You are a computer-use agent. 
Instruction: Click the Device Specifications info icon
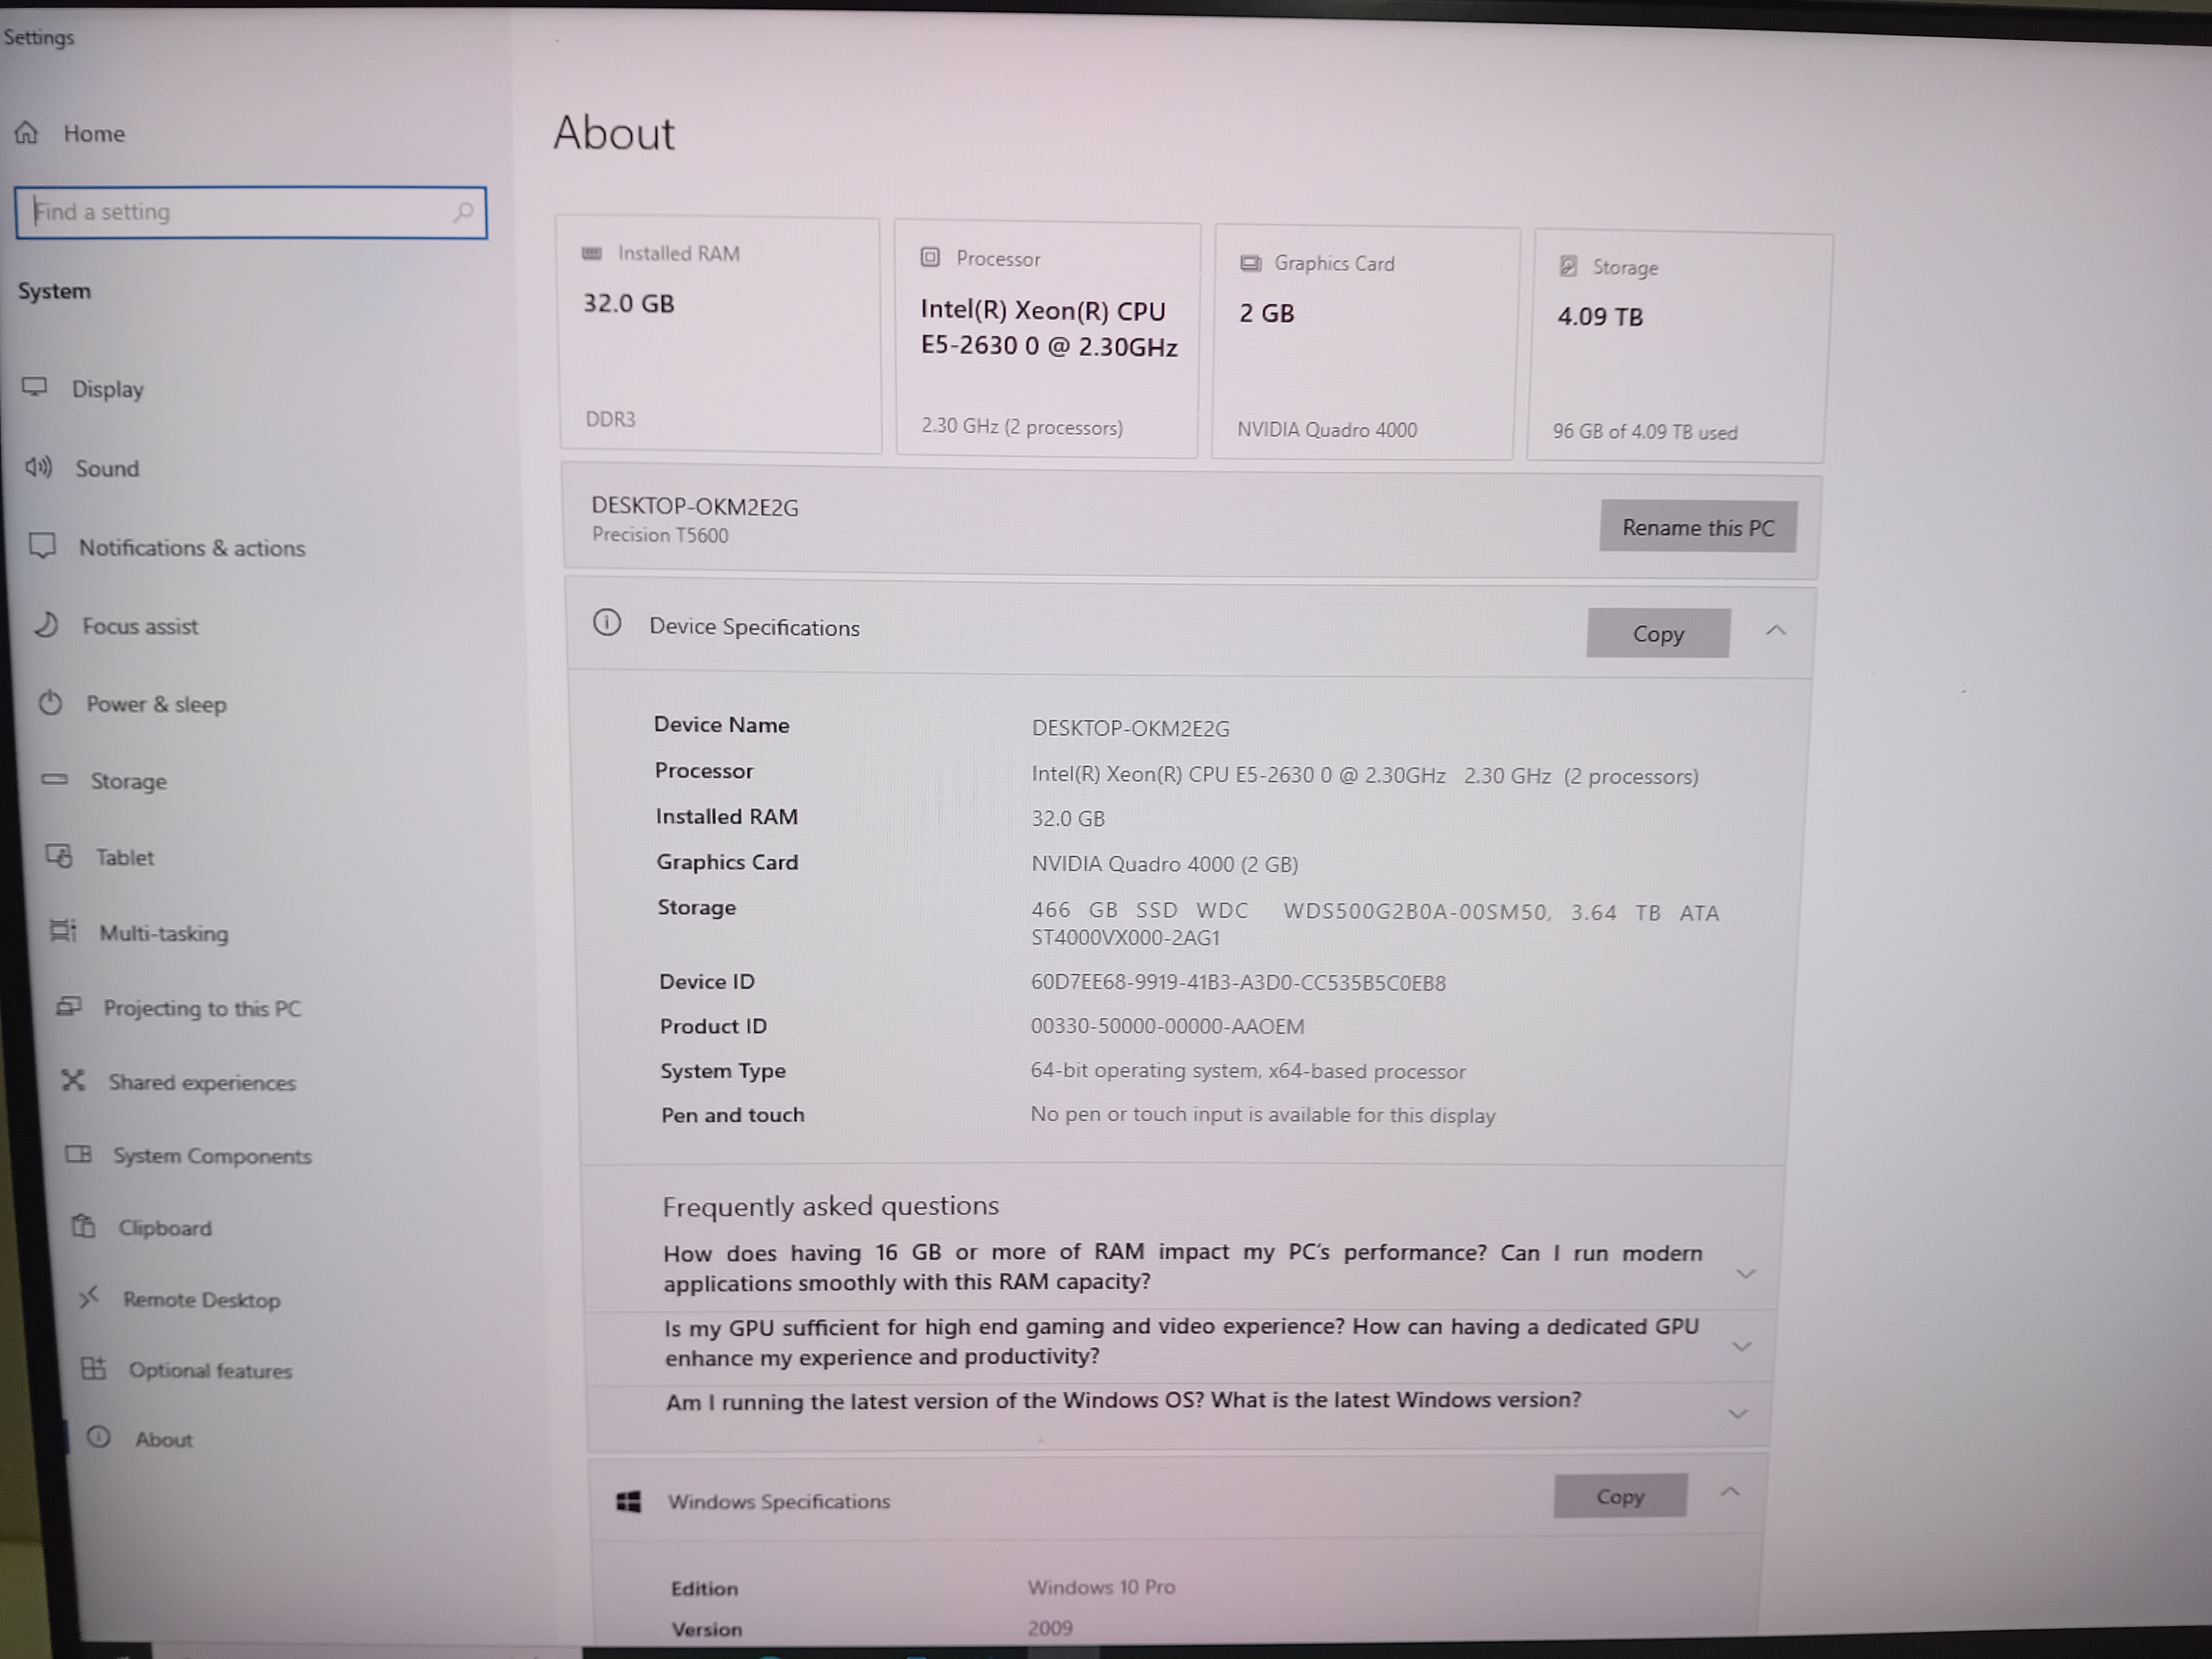(607, 623)
